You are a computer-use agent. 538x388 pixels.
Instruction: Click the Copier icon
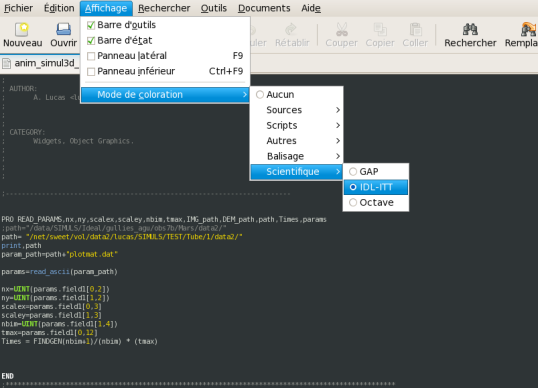[380, 30]
